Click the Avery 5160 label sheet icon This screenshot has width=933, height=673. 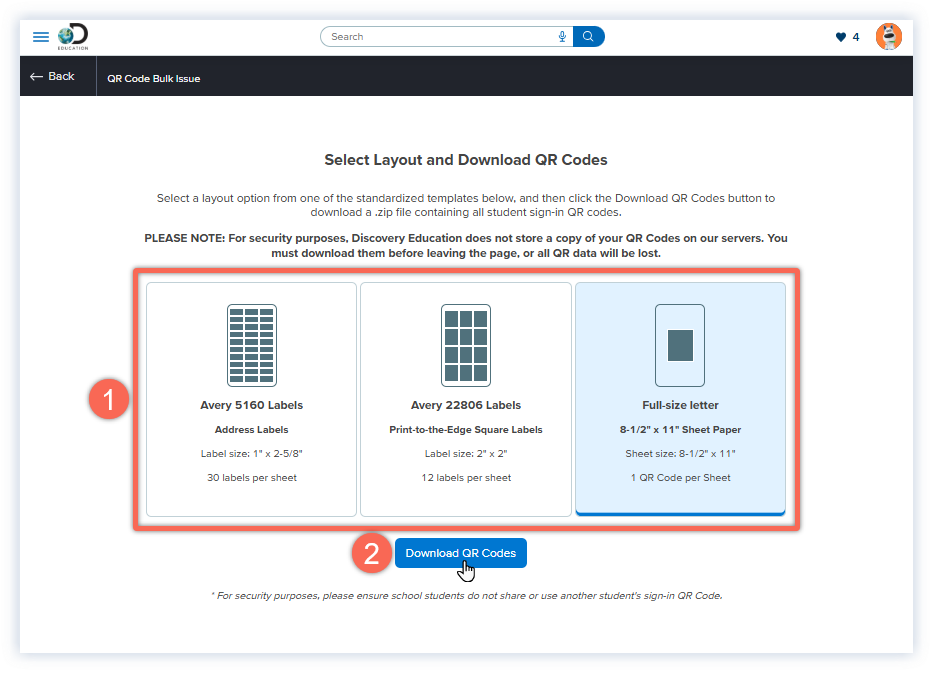click(250, 344)
